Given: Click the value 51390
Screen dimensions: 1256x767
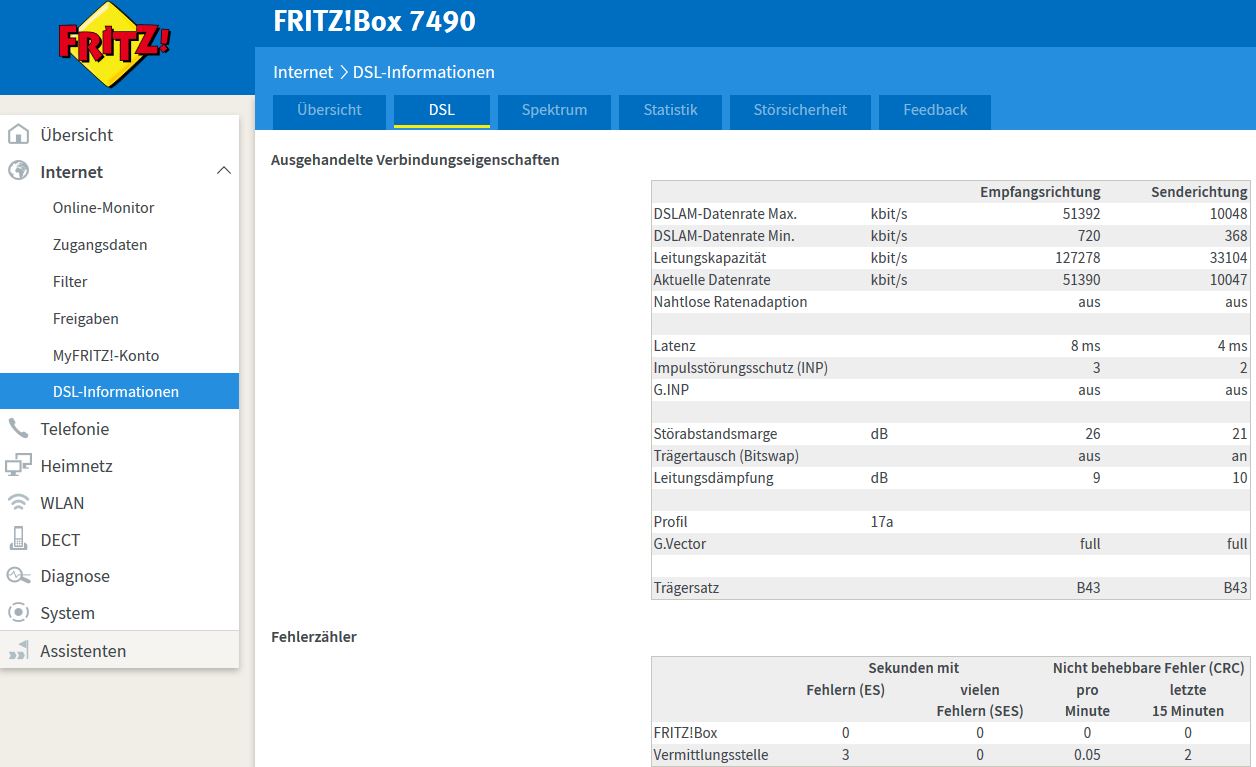Looking at the screenshot, I should 1082,280.
